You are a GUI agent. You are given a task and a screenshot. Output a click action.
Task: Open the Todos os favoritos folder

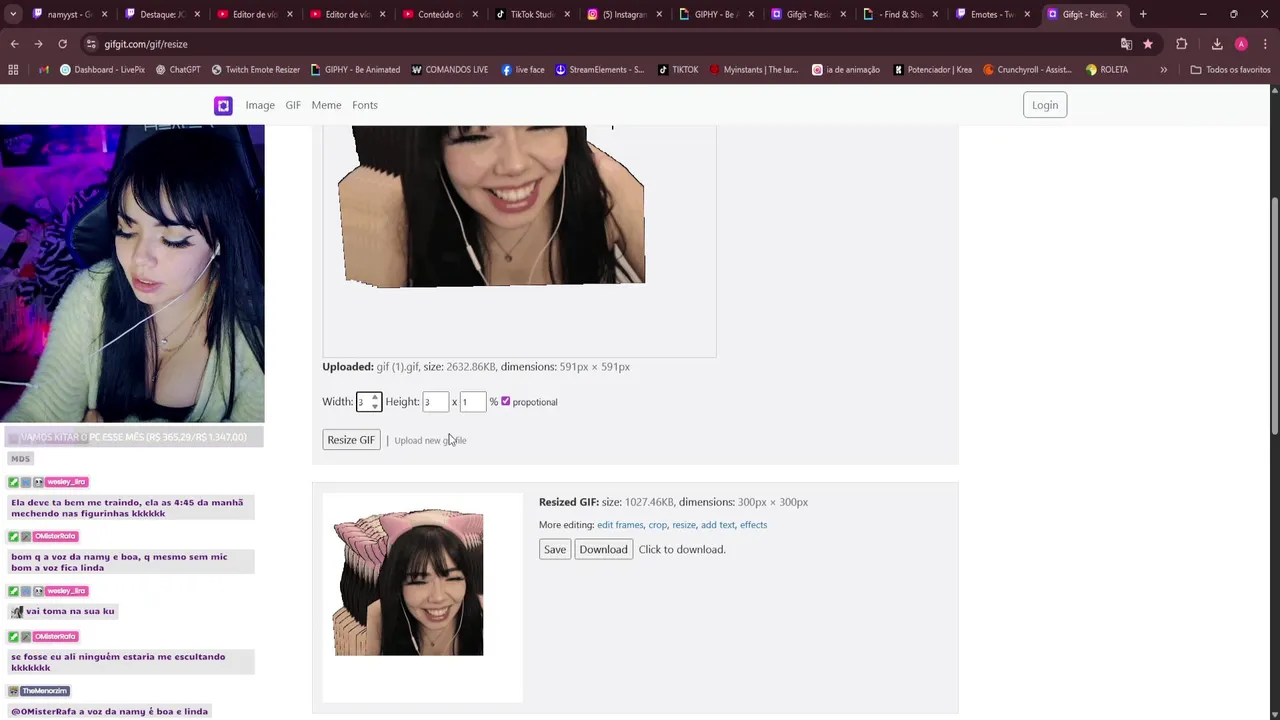click(x=1230, y=70)
